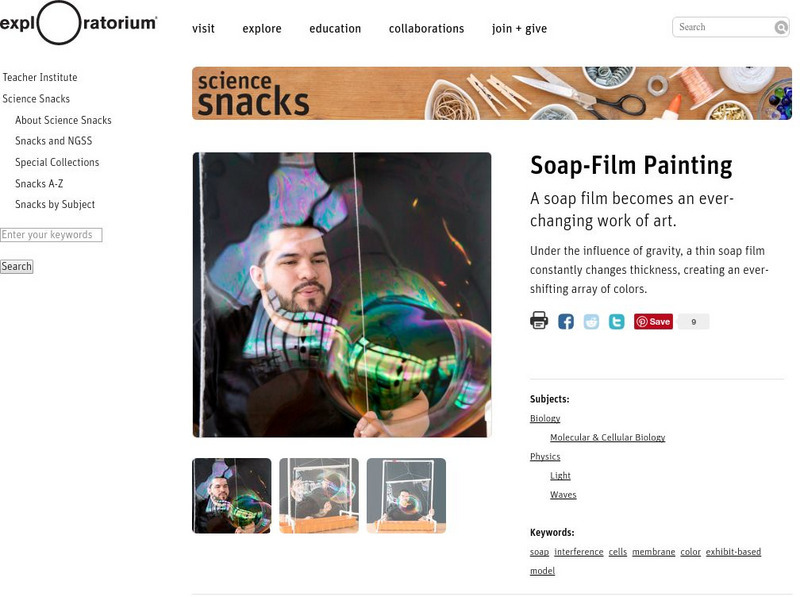
Task: Share this page via Reddit icon
Action: [591, 321]
